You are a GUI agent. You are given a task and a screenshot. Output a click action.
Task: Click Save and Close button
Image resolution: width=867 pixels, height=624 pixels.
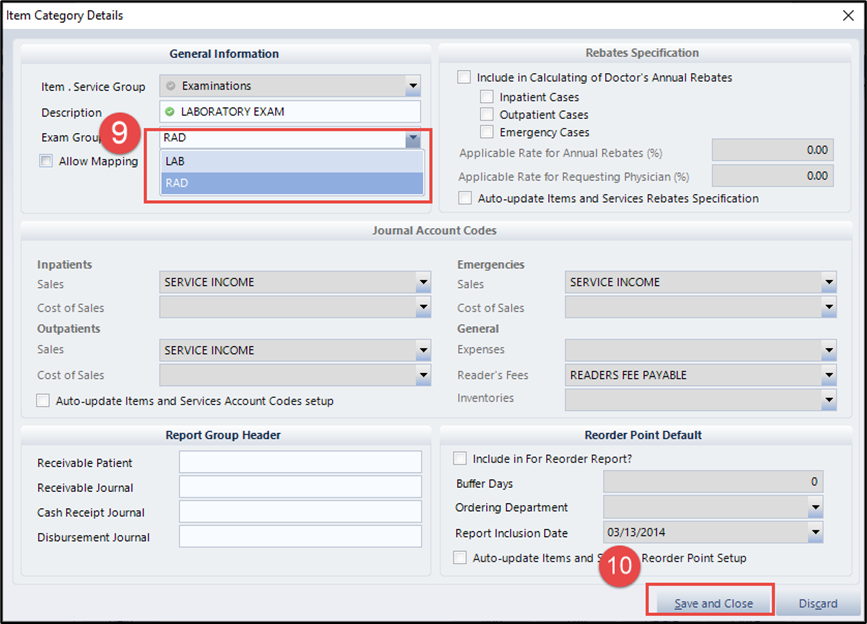click(712, 603)
